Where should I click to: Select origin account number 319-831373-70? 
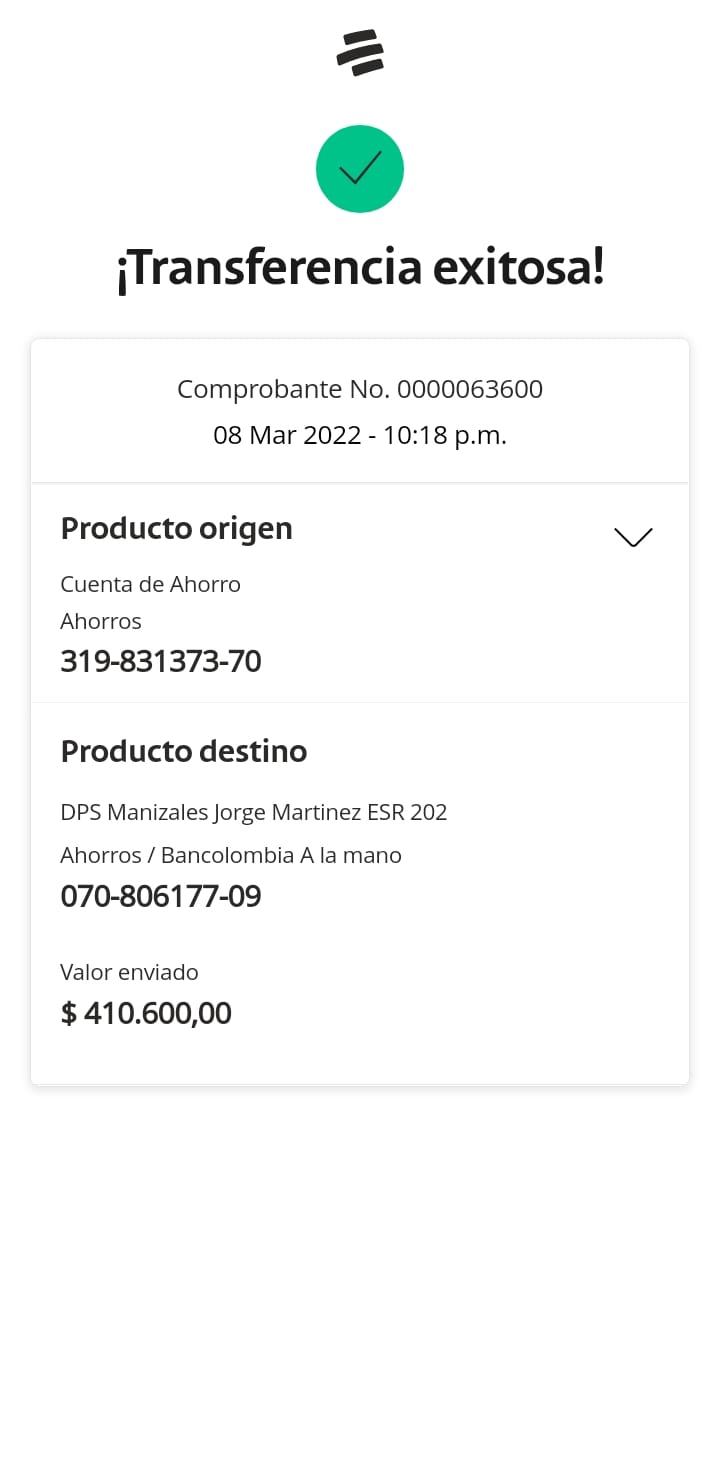pyautogui.click(x=161, y=661)
